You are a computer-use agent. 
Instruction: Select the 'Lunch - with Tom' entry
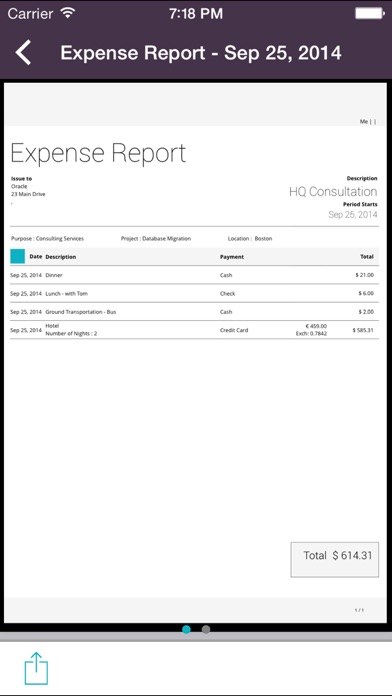[67, 293]
